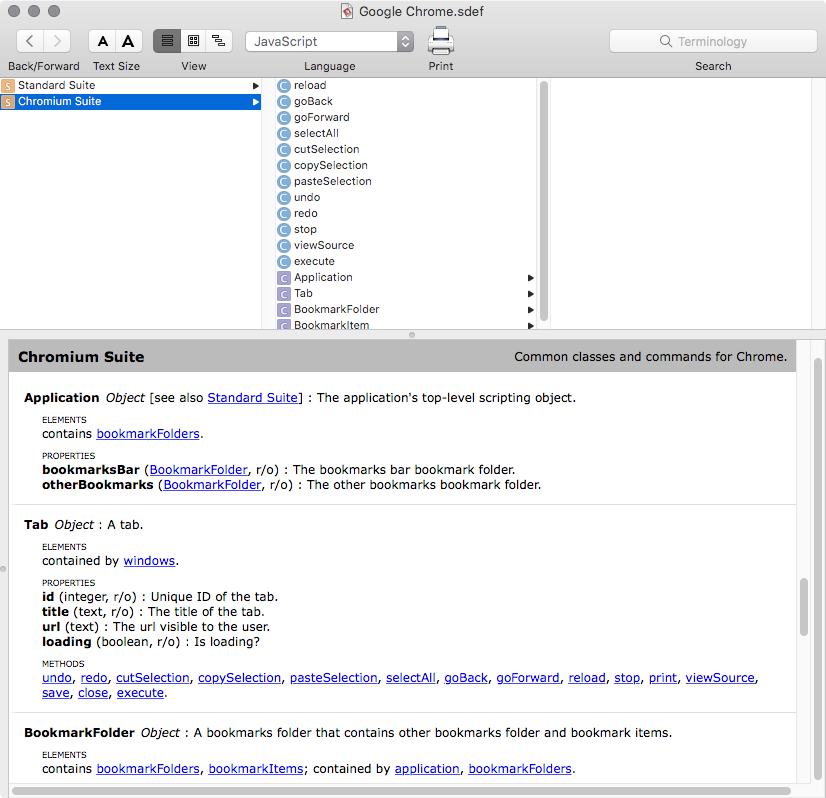Click the Print printer icon
The height and width of the screenshot is (798, 826).
pyautogui.click(x=440, y=41)
